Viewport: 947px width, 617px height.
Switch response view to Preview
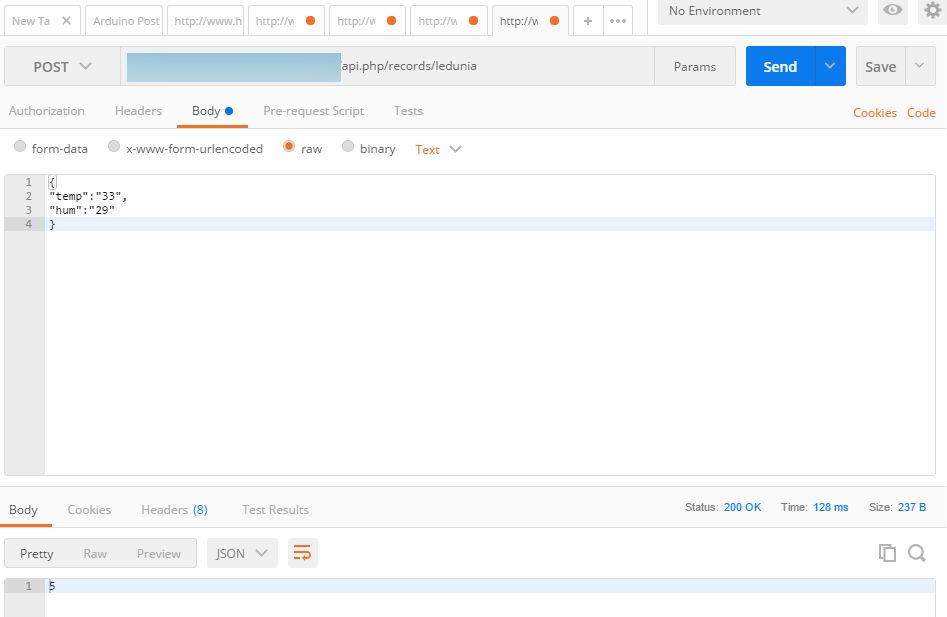click(158, 554)
